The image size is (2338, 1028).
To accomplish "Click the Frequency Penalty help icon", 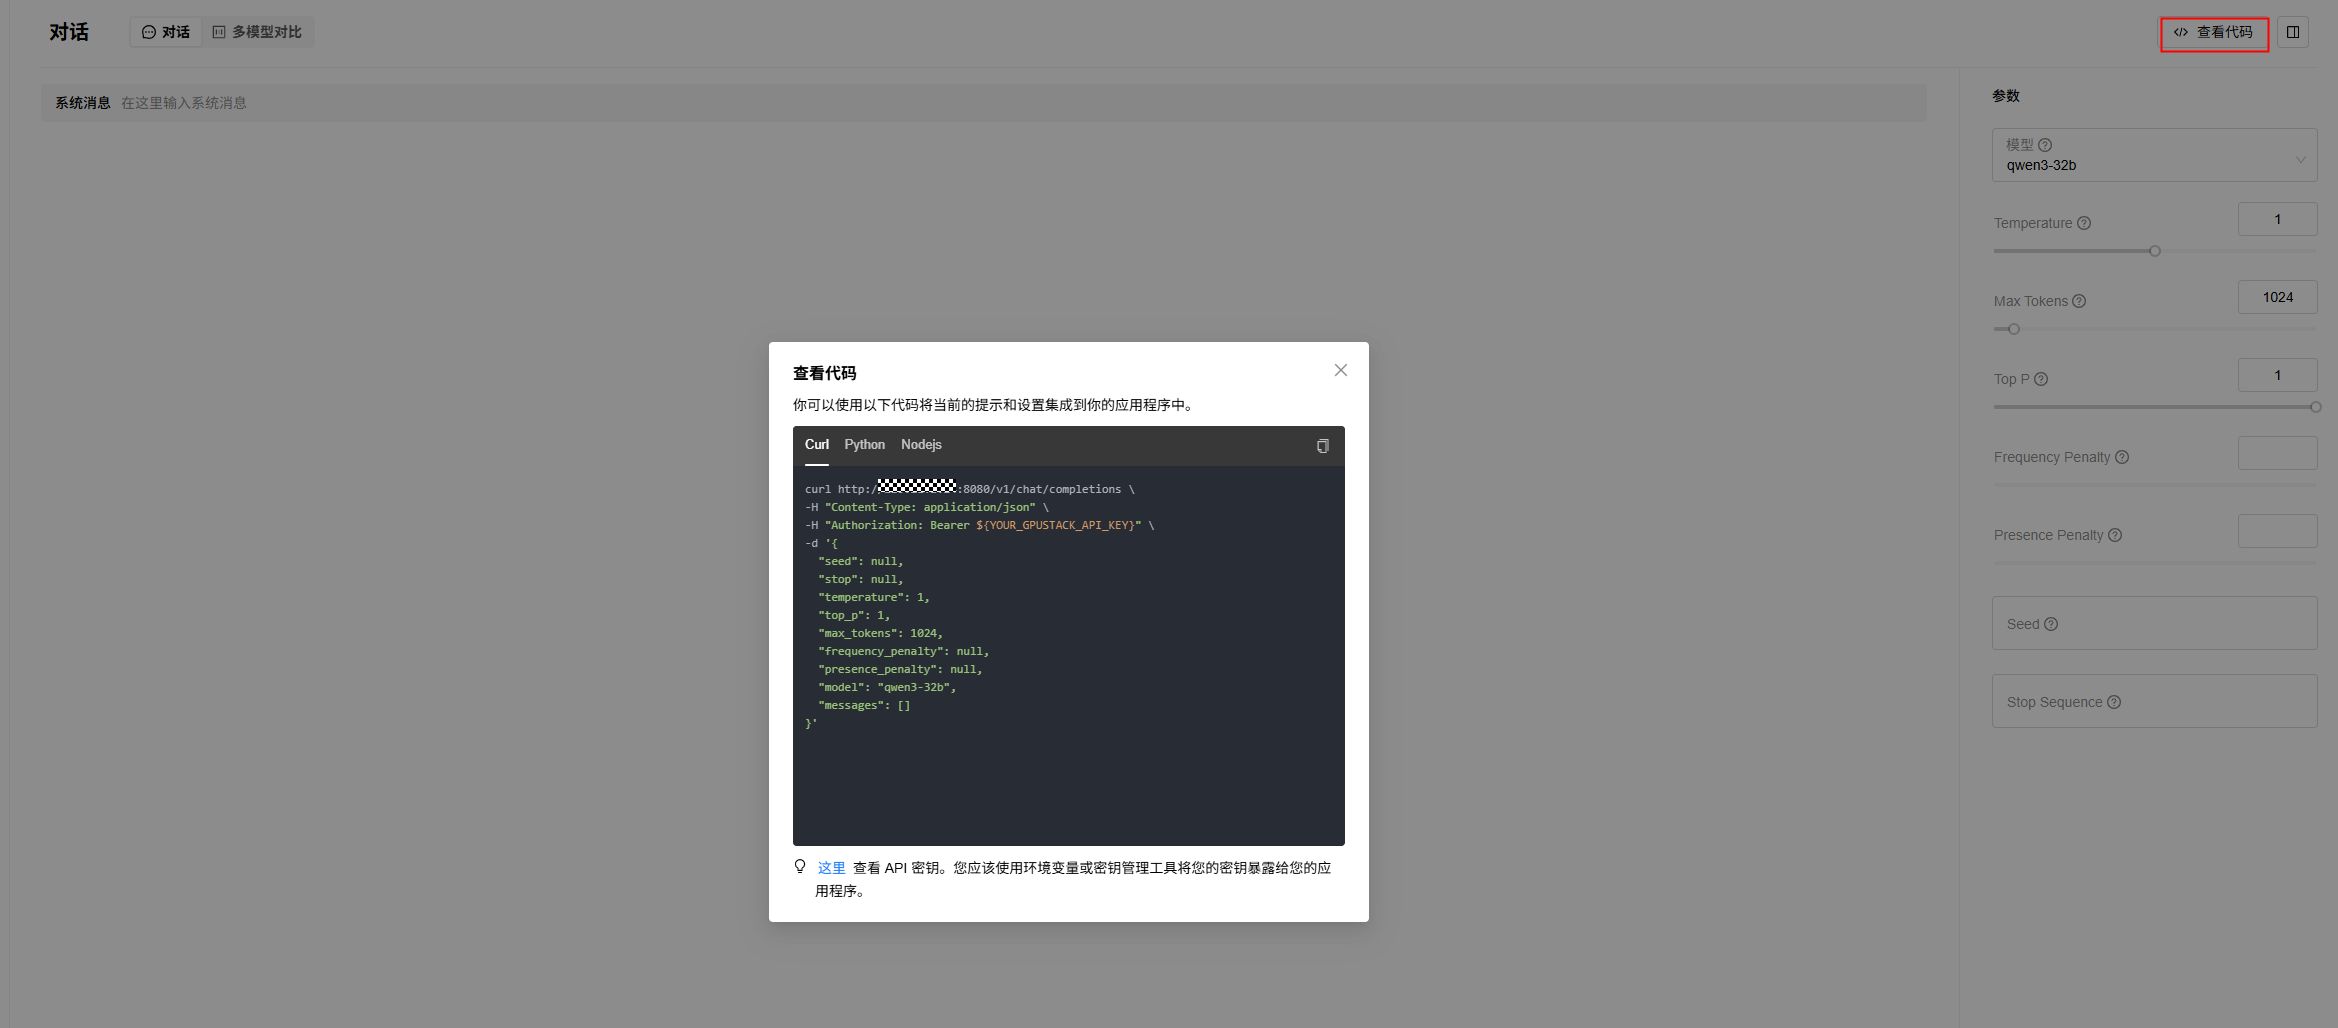I will coord(2122,458).
